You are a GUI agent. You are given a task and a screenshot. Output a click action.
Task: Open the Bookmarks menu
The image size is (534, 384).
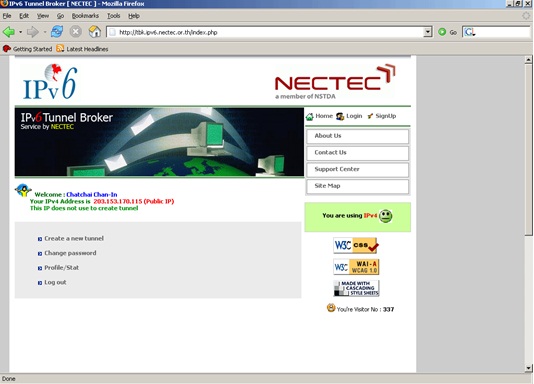pos(85,16)
